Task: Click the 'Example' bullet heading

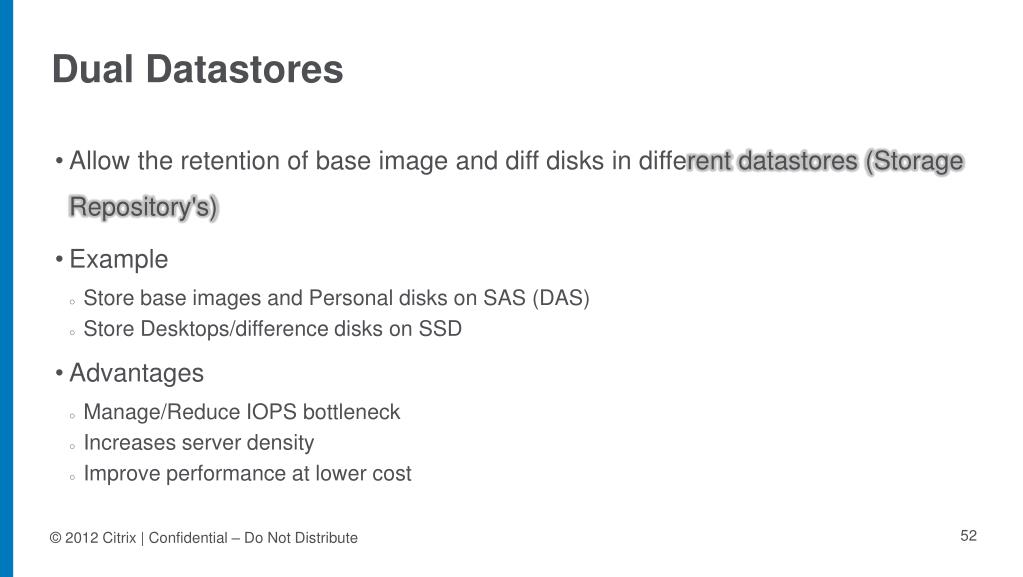Action: (119, 259)
